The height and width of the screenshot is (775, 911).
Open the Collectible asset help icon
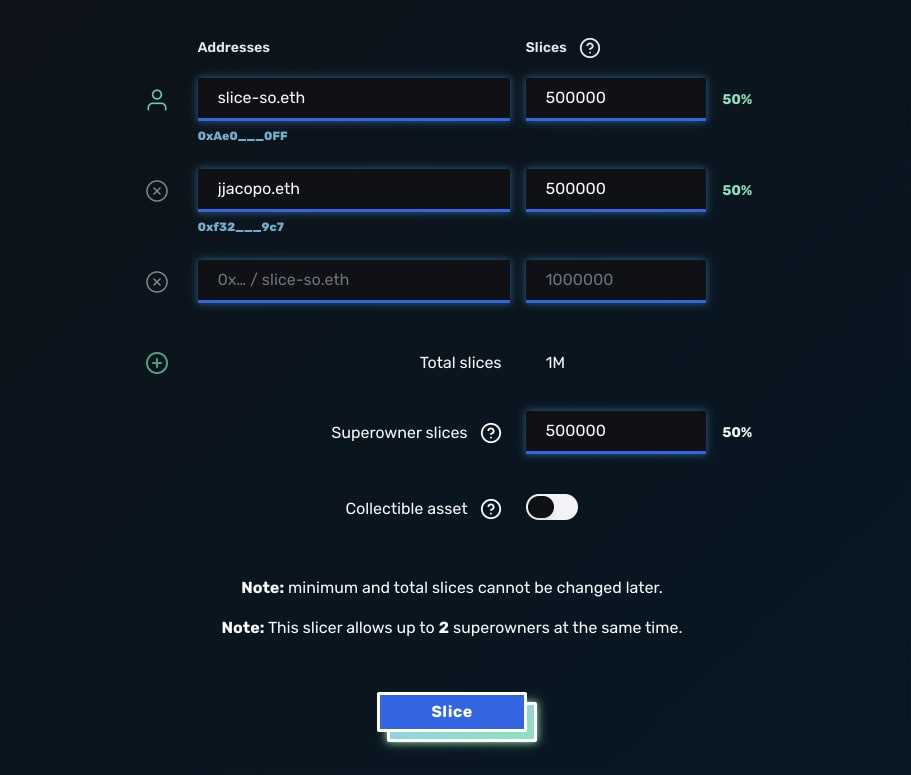(x=491, y=509)
